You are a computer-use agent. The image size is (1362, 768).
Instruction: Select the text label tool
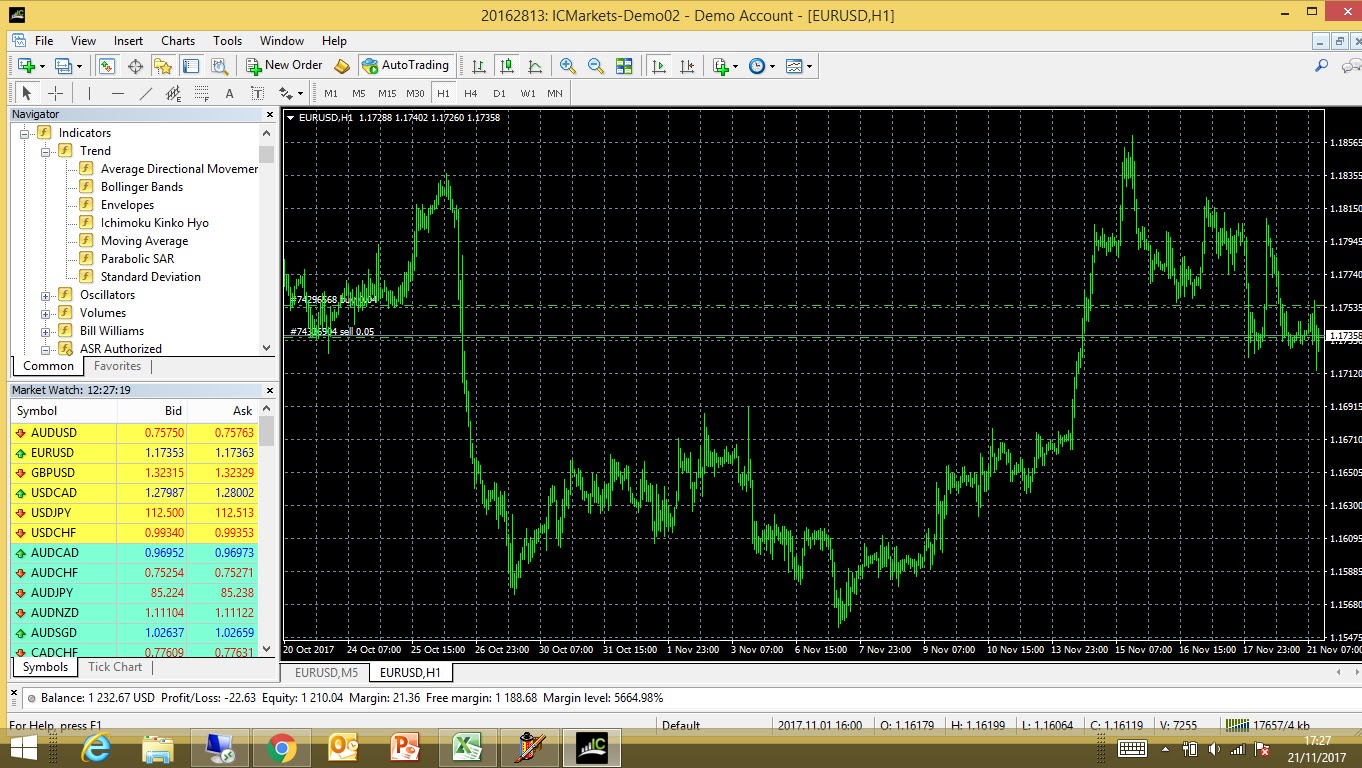click(x=257, y=93)
